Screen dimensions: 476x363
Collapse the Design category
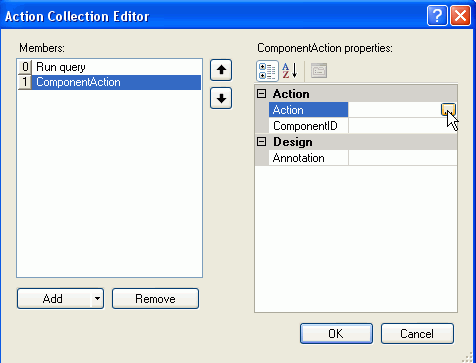[262, 142]
